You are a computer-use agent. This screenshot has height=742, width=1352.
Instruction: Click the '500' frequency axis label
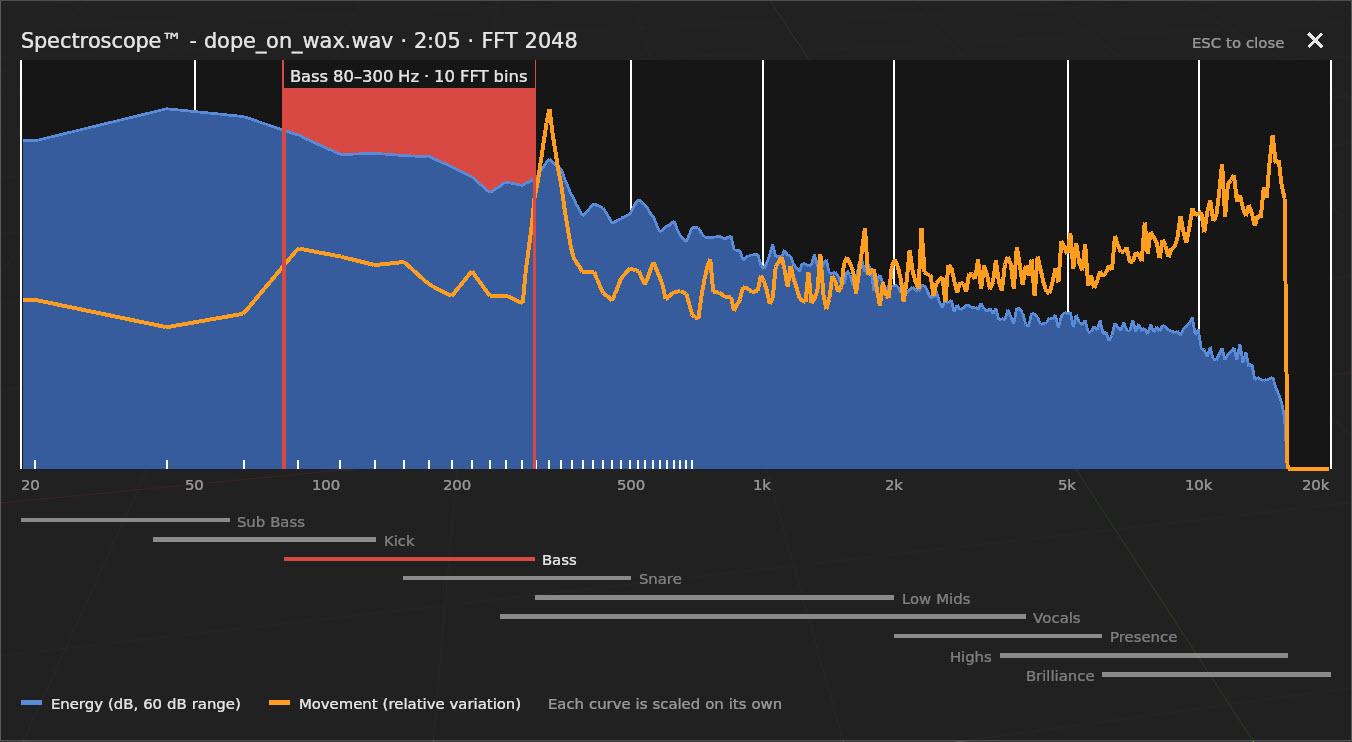click(x=631, y=486)
